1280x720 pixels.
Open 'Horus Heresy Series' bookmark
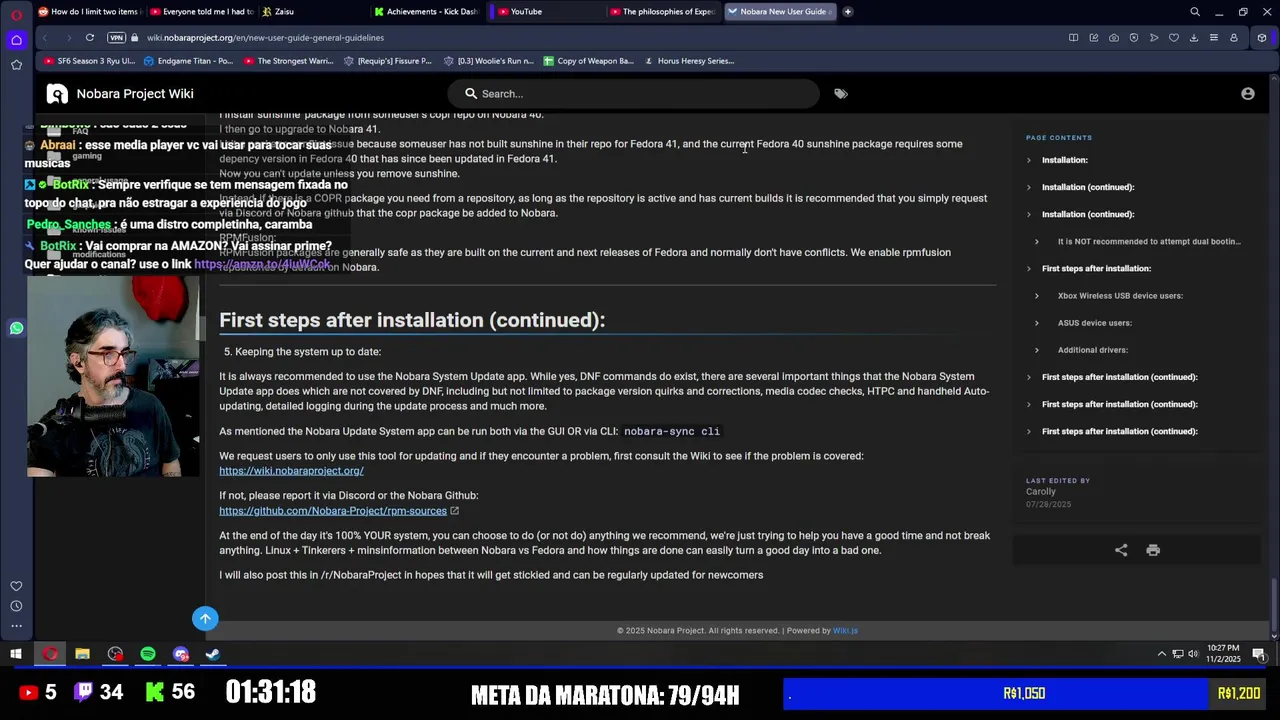point(689,61)
